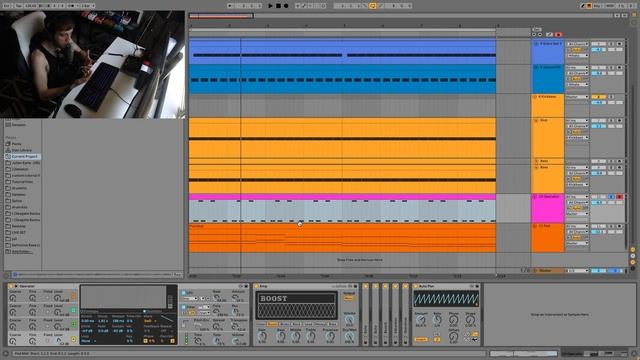Open the LIVE SET folder in browser
The image size is (640, 360).
(19, 233)
